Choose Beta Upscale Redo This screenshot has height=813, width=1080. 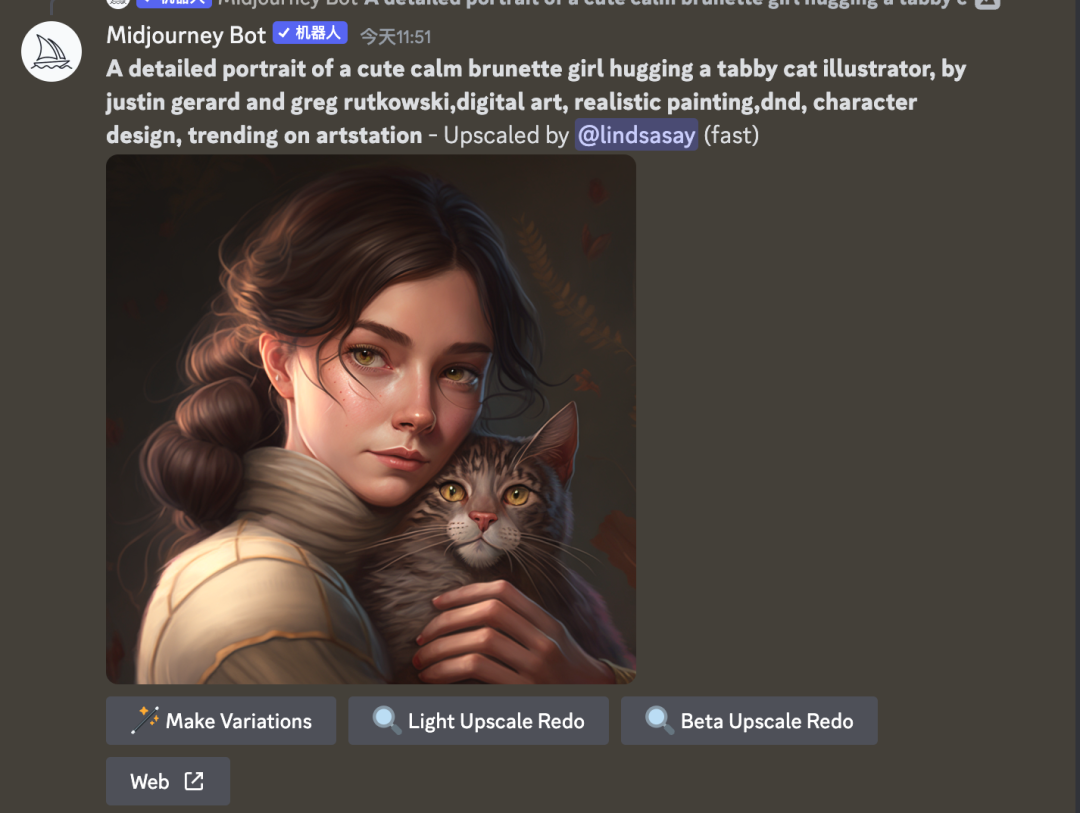(749, 721)
